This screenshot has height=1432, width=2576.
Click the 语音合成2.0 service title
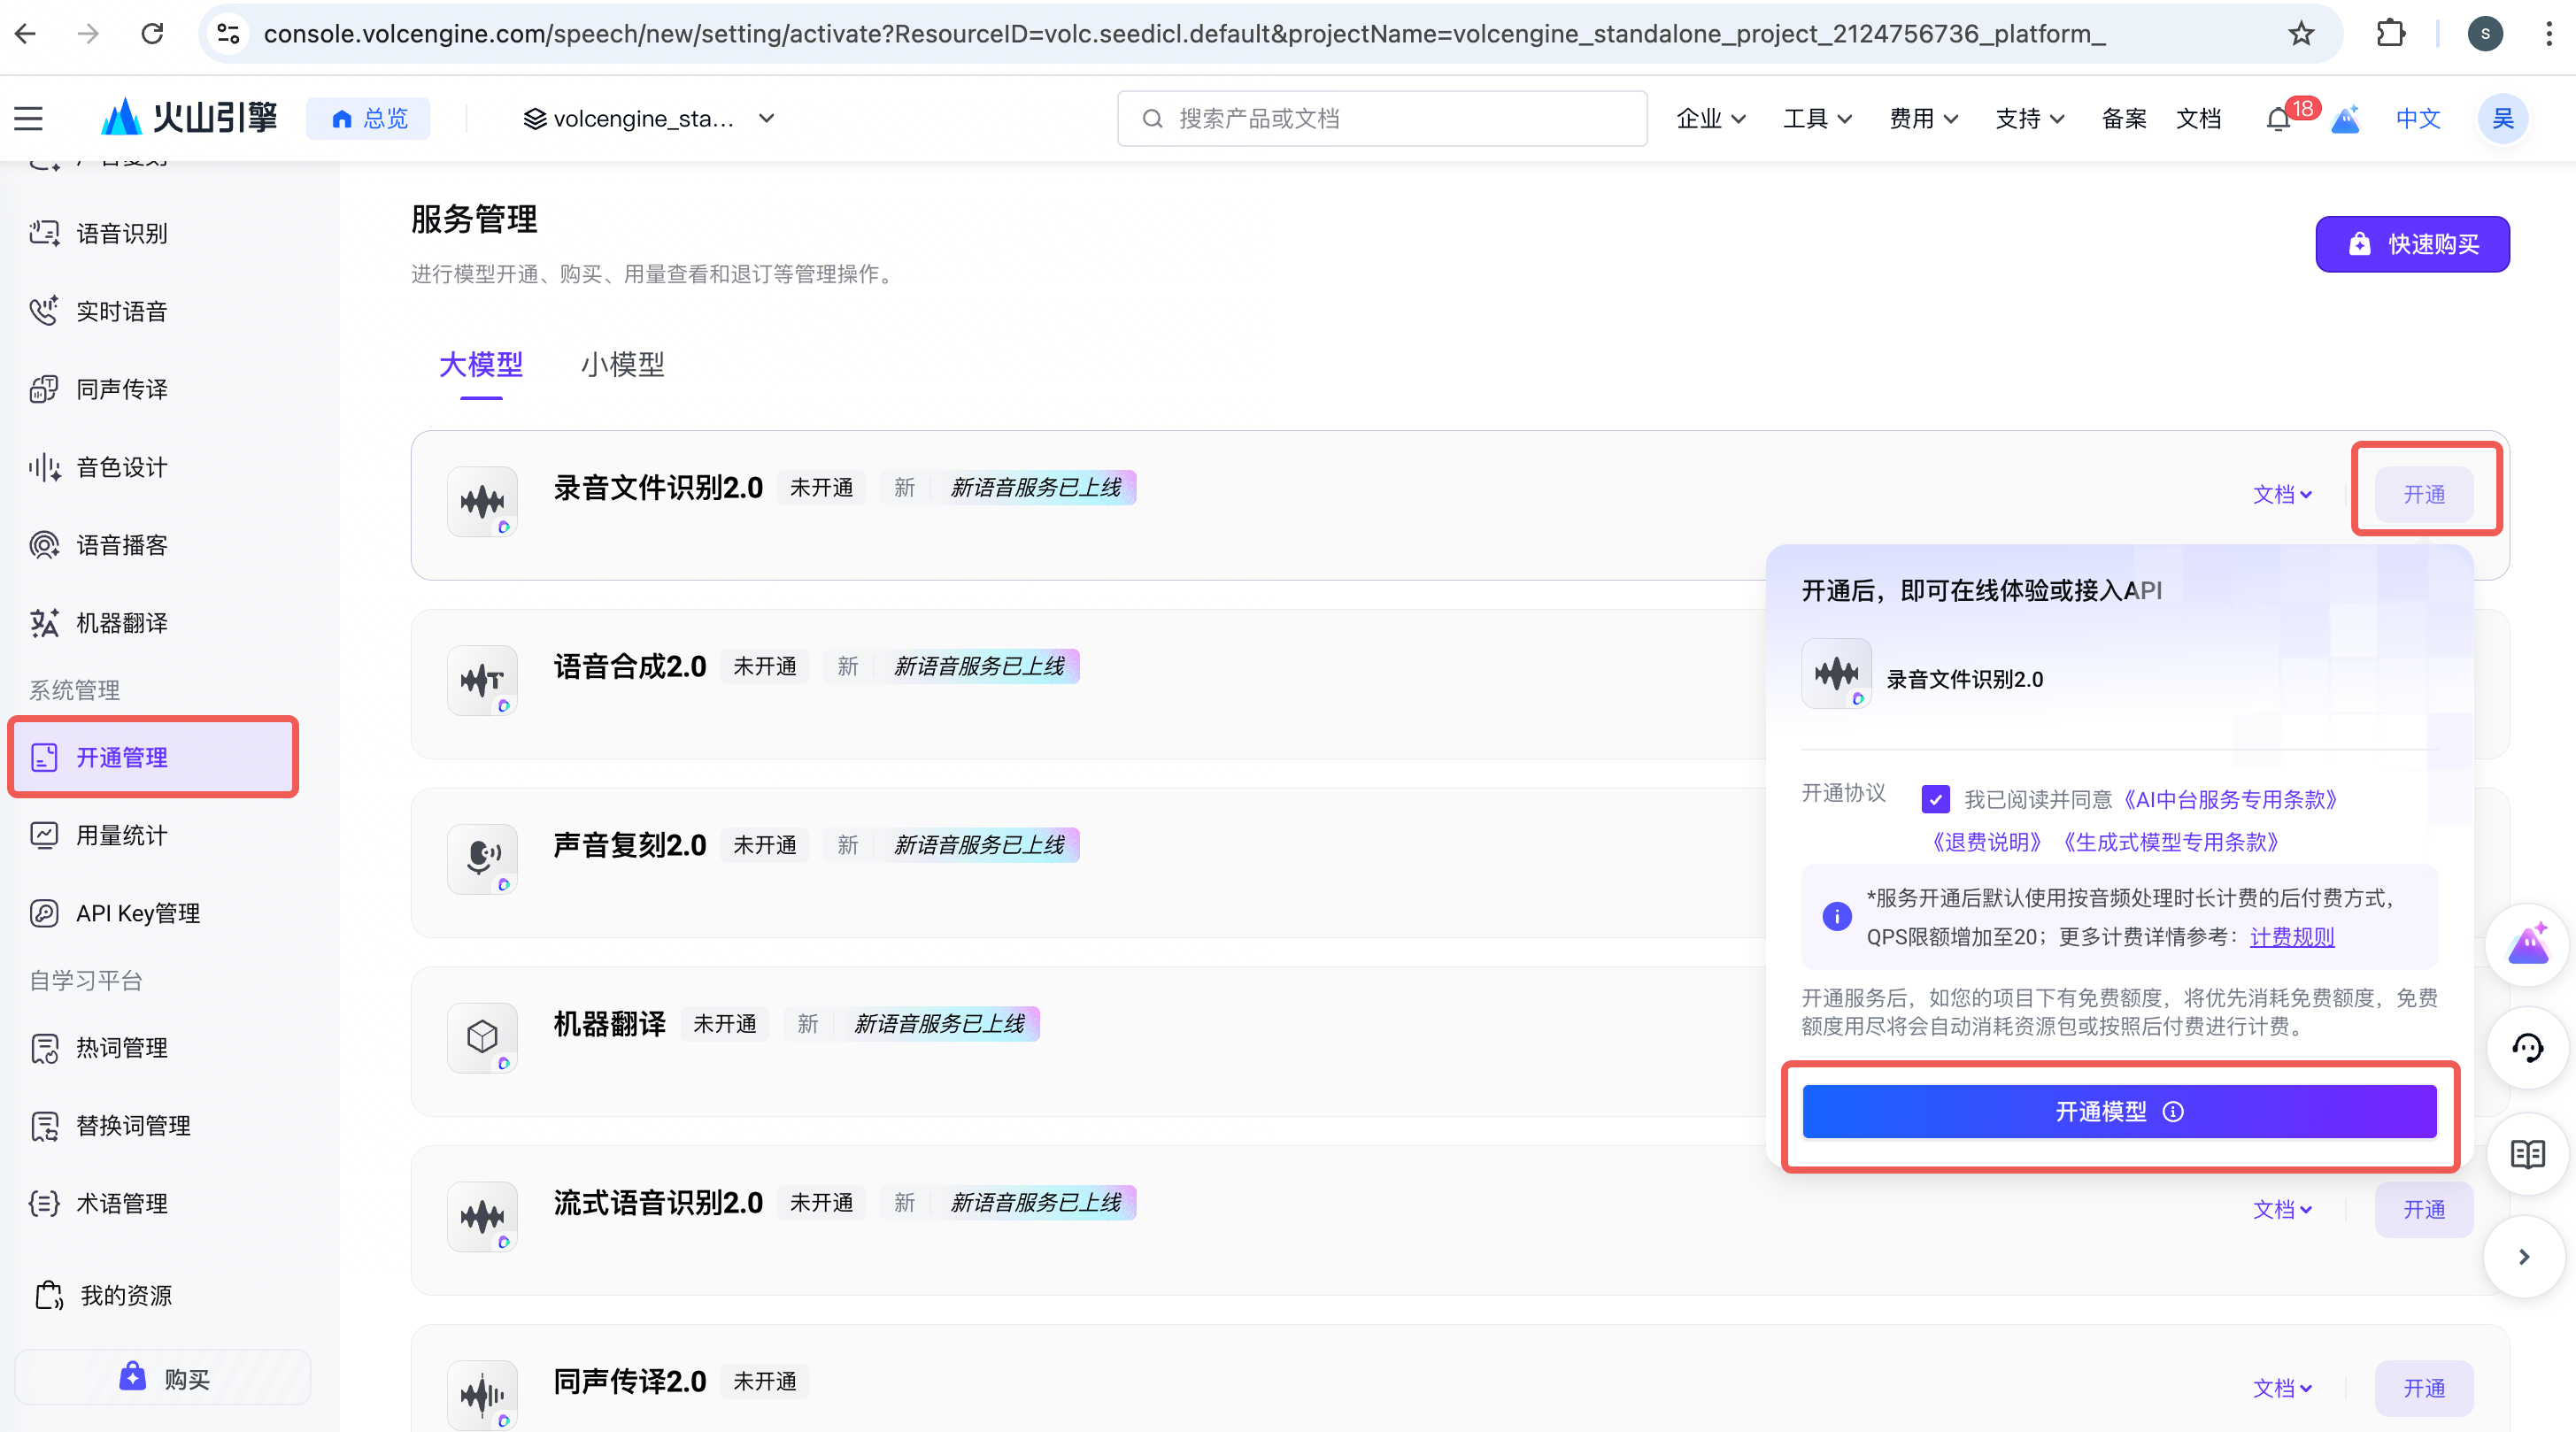(630, 667)
